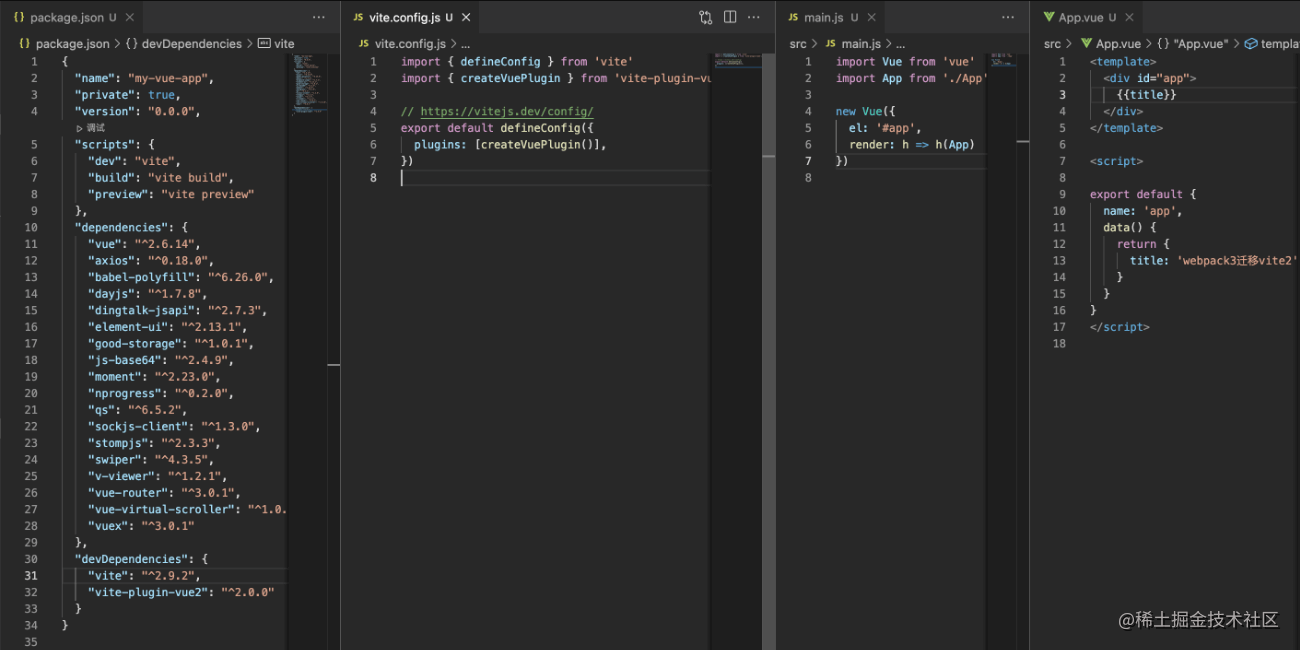Open more actions menu of package.json group

pos(319,17)
